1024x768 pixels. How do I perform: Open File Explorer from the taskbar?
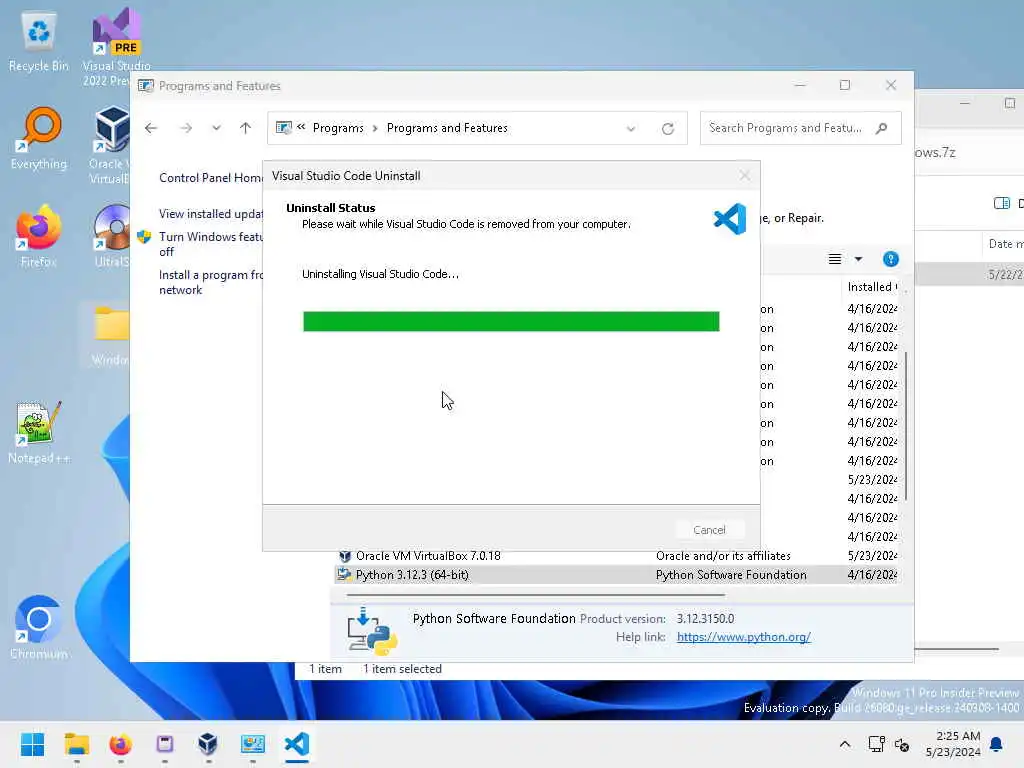[76, 744]
